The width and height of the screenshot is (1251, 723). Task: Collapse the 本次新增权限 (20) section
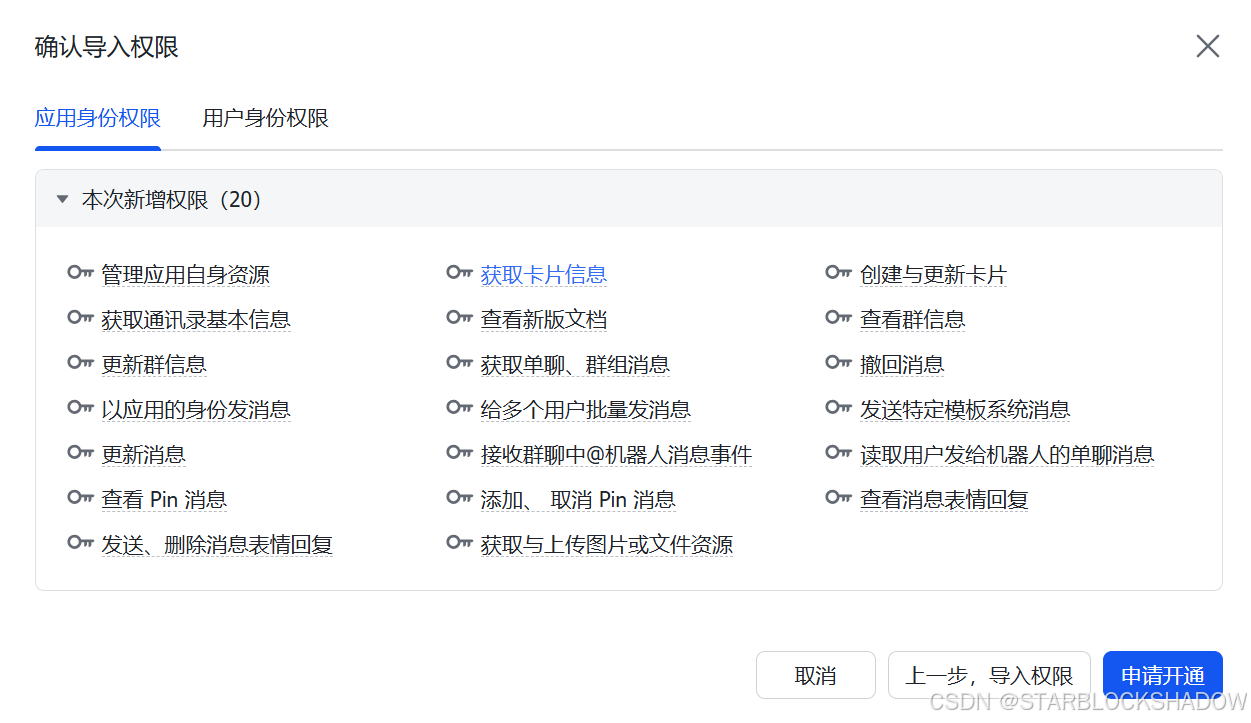pos(62,198)
